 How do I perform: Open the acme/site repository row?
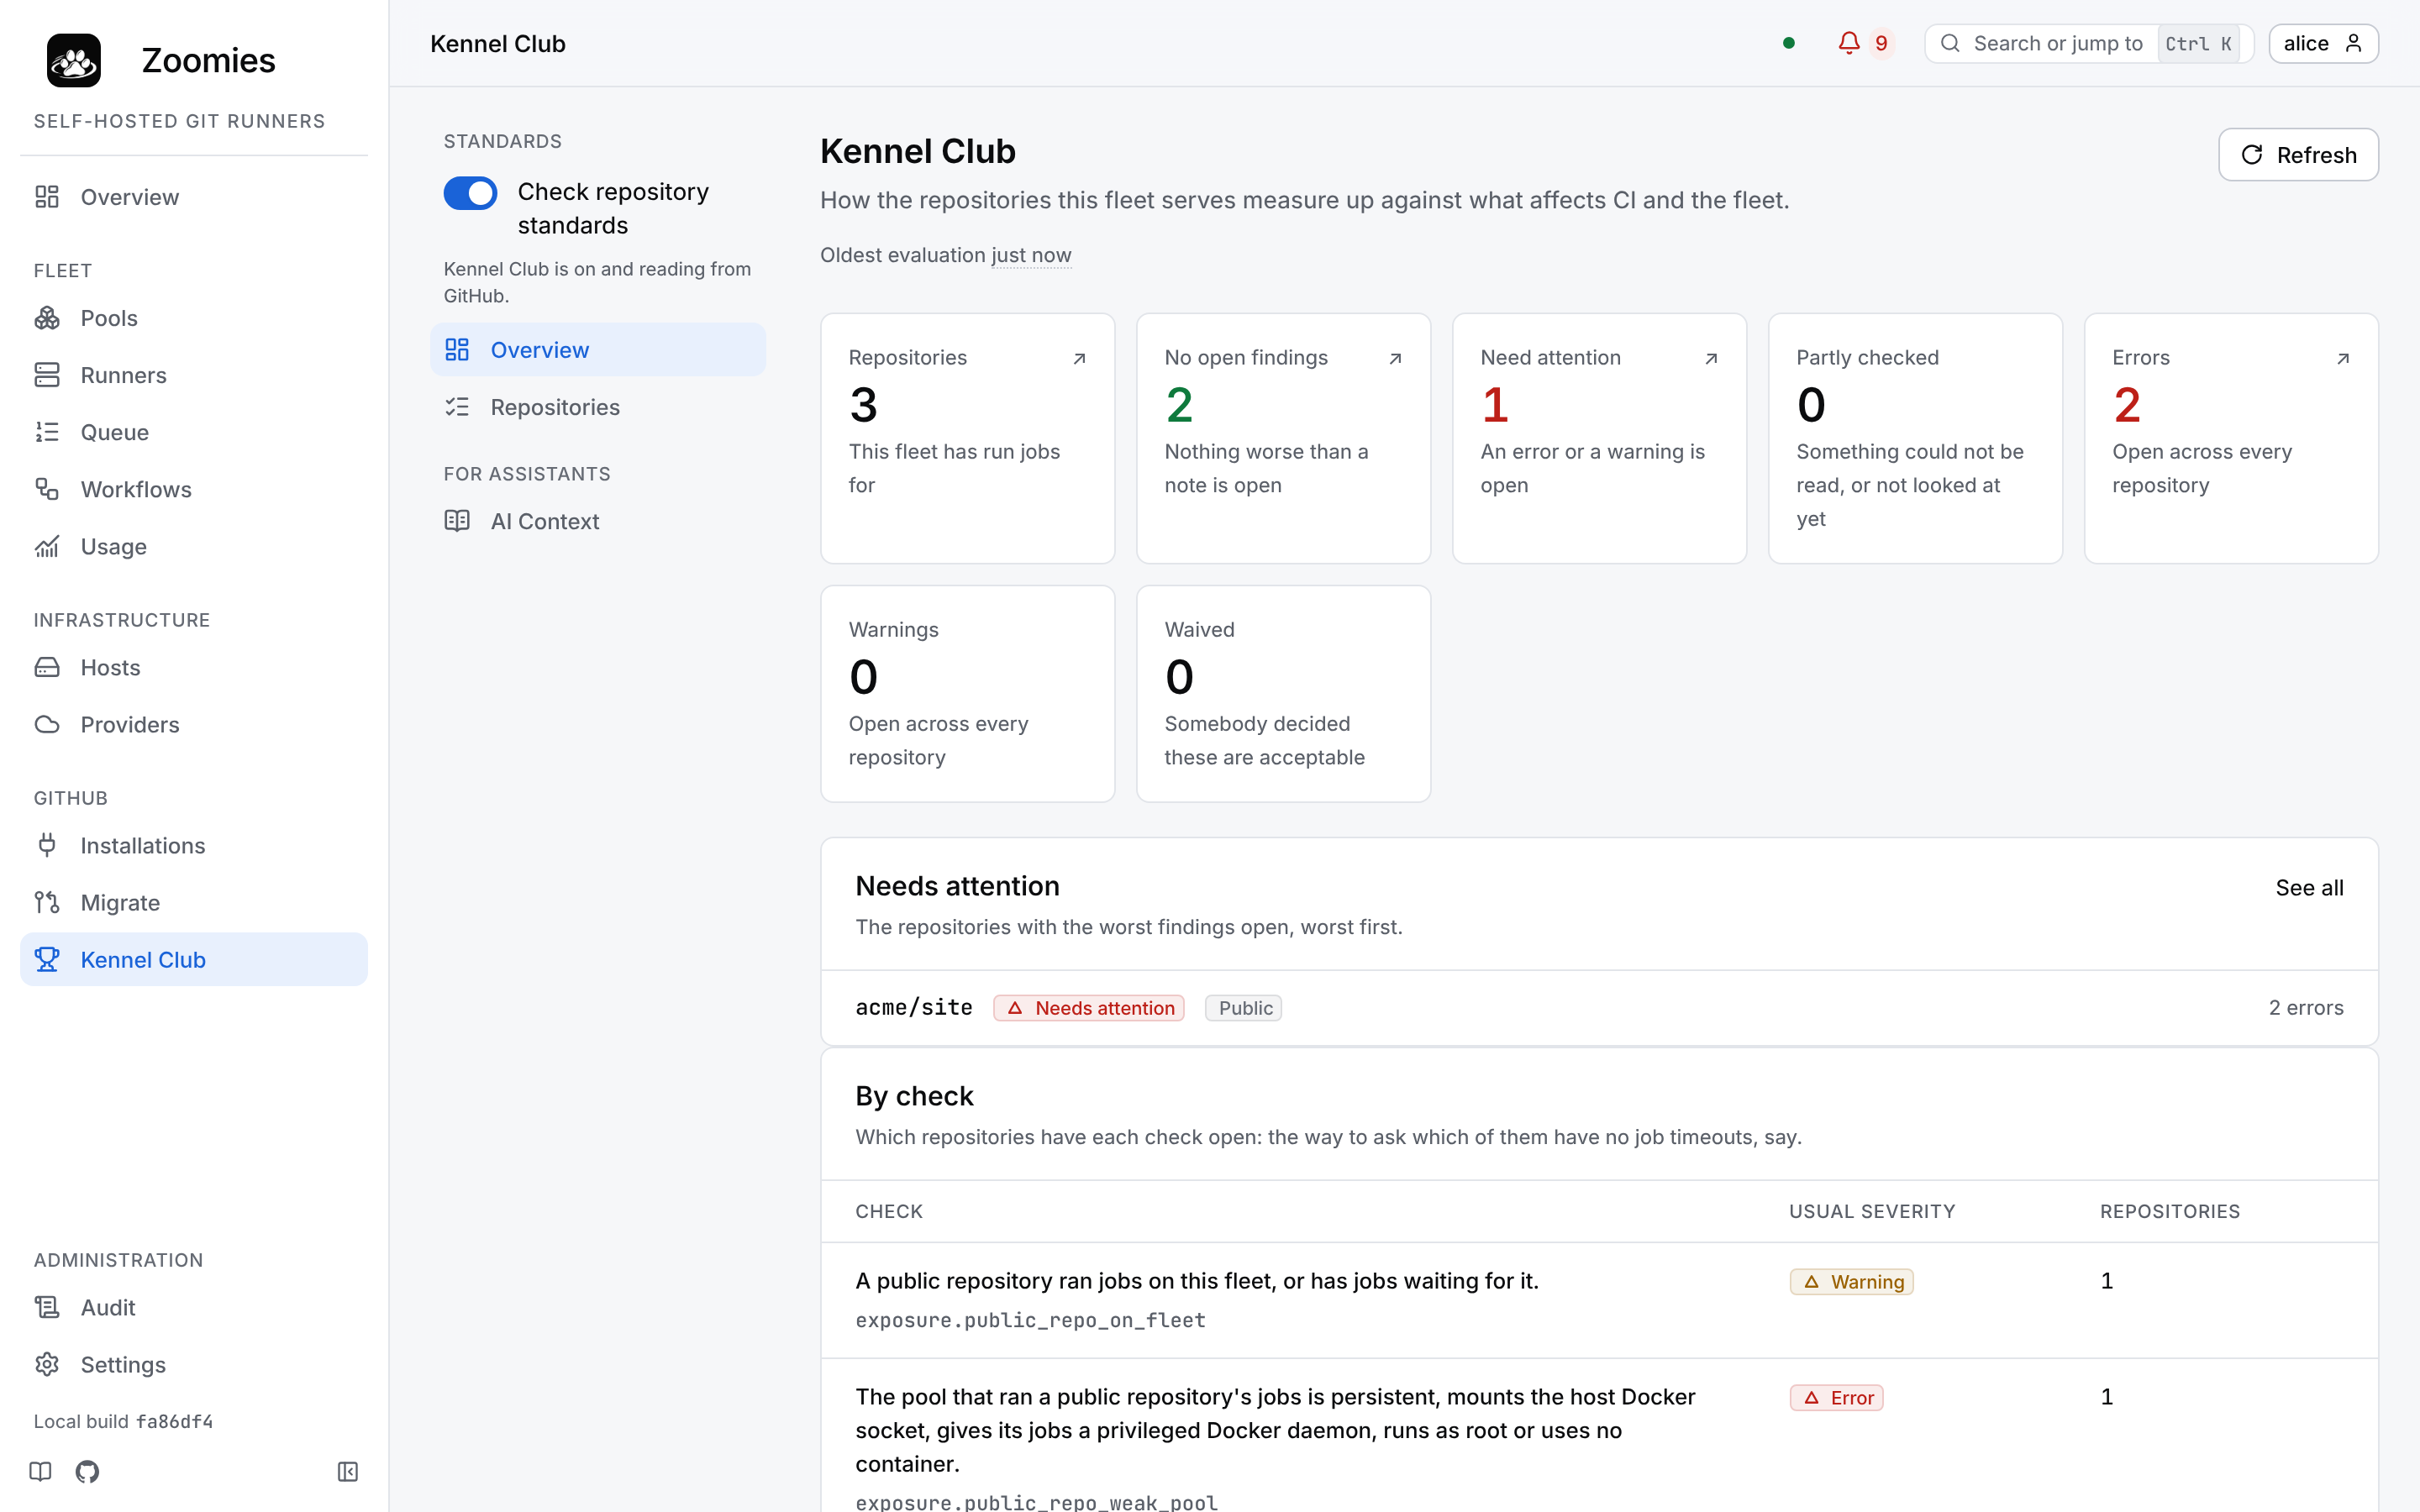1599,1007
